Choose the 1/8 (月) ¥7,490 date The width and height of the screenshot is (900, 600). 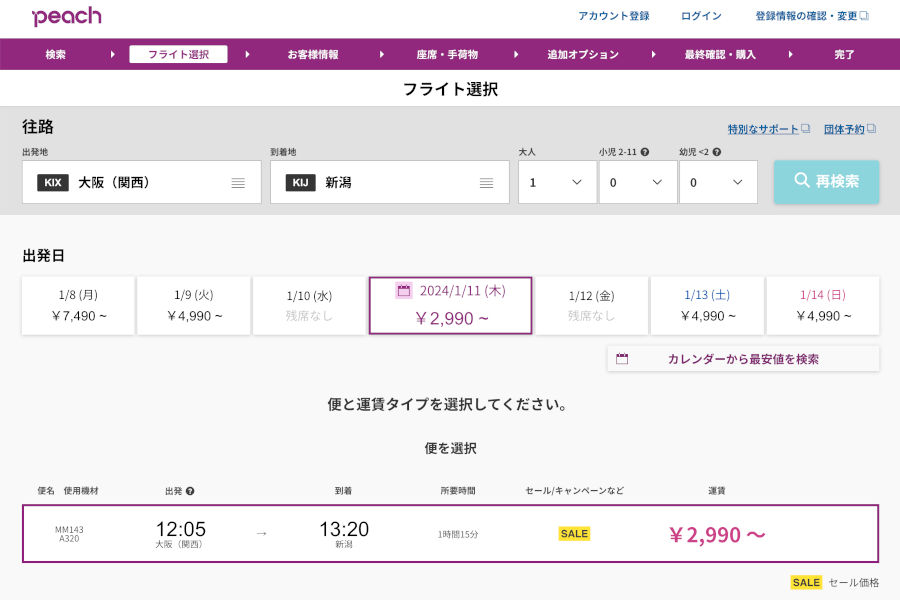tap(78, 305)
